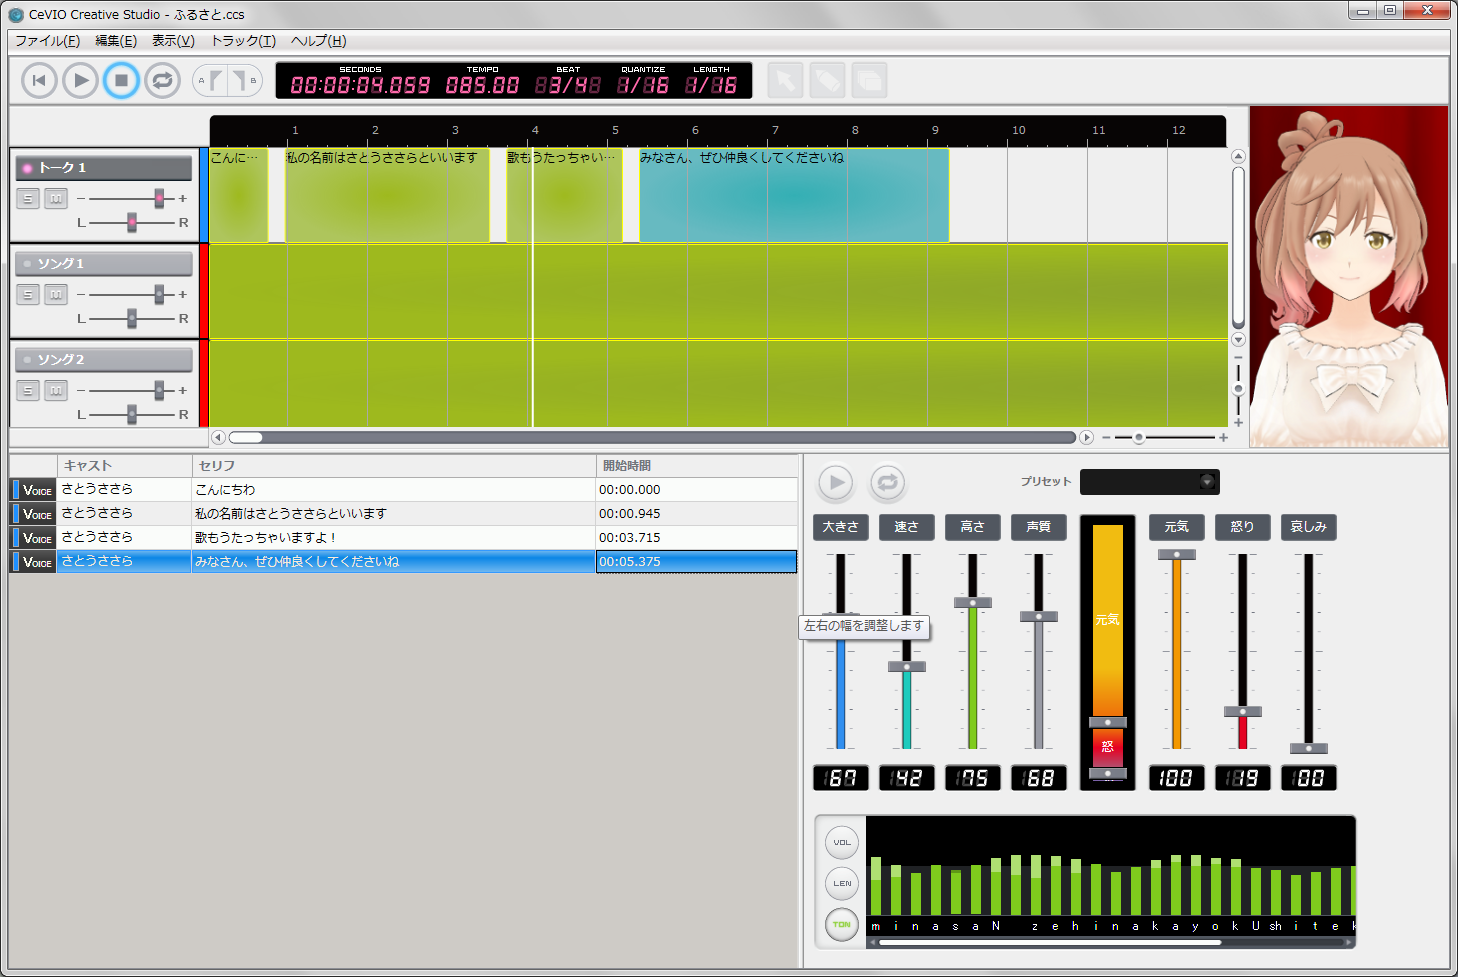Select the 歌もうたっちゃい… timeline clip

tap(564, 195)
